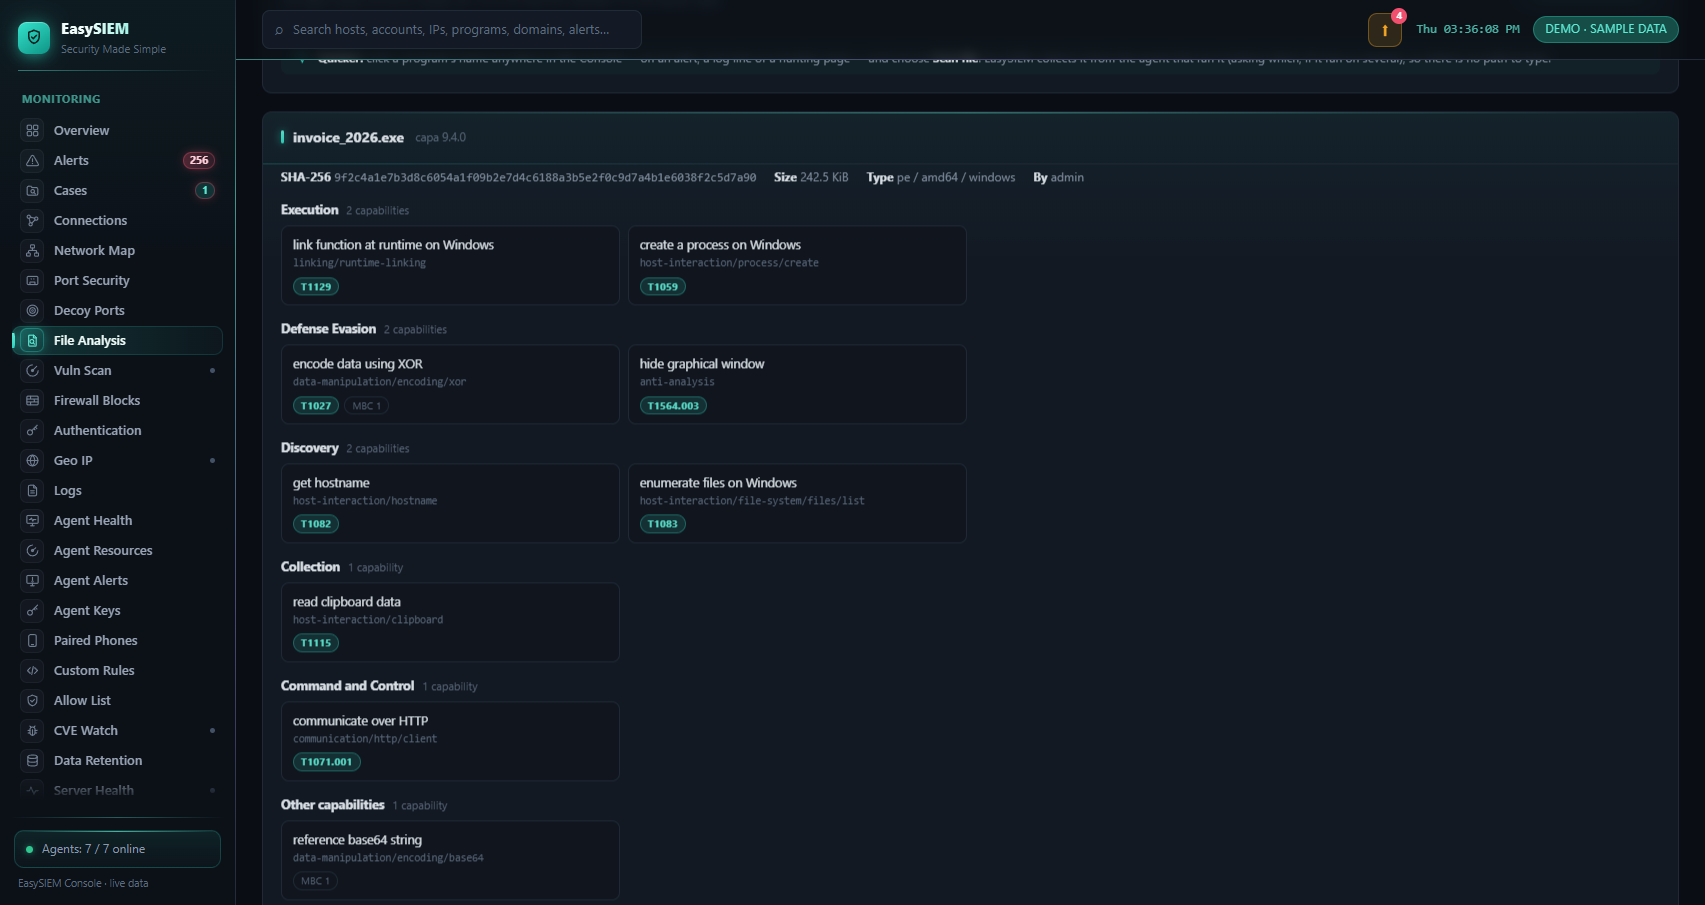This screenshot has height=905, width=1705.
Task: Click the Allow List shield icon
Action: [33, 701]
